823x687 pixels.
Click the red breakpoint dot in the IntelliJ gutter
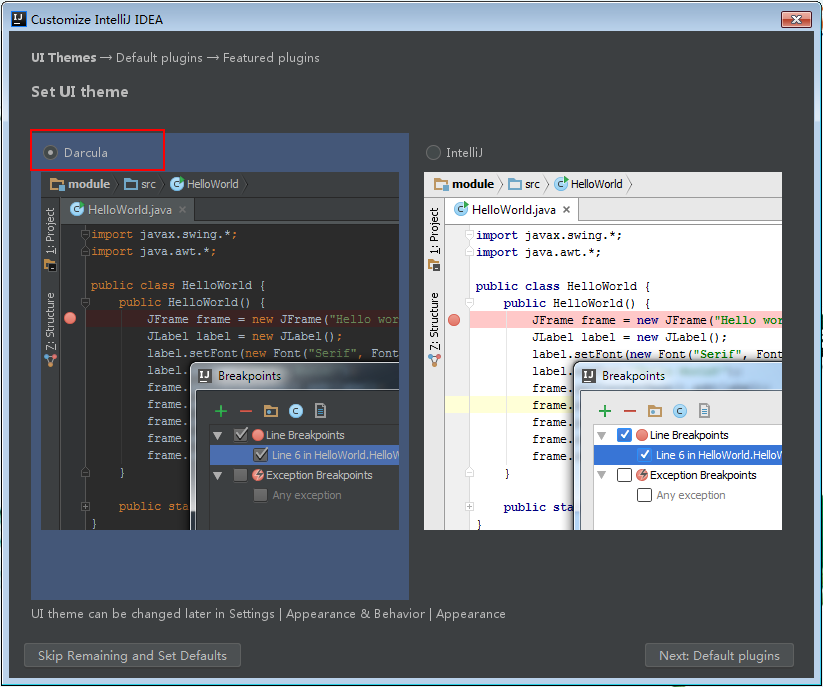(x=454, y=320)
